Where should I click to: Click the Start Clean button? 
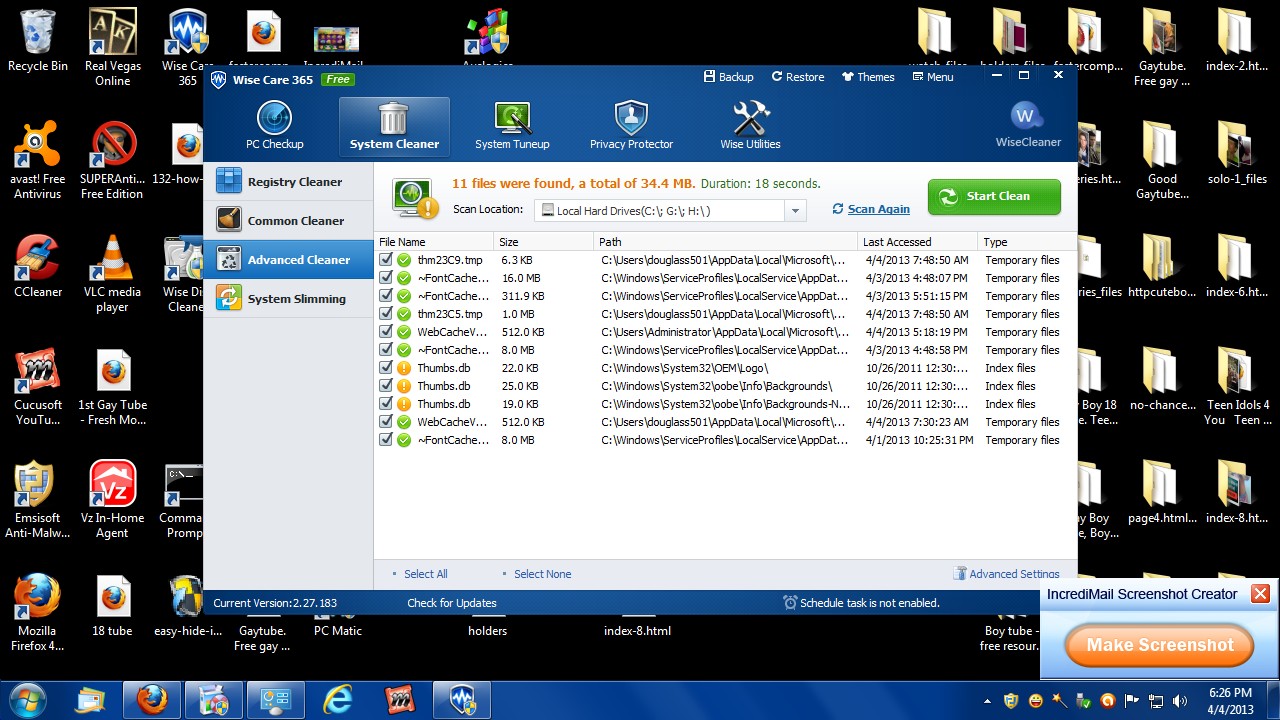point(994,196)
